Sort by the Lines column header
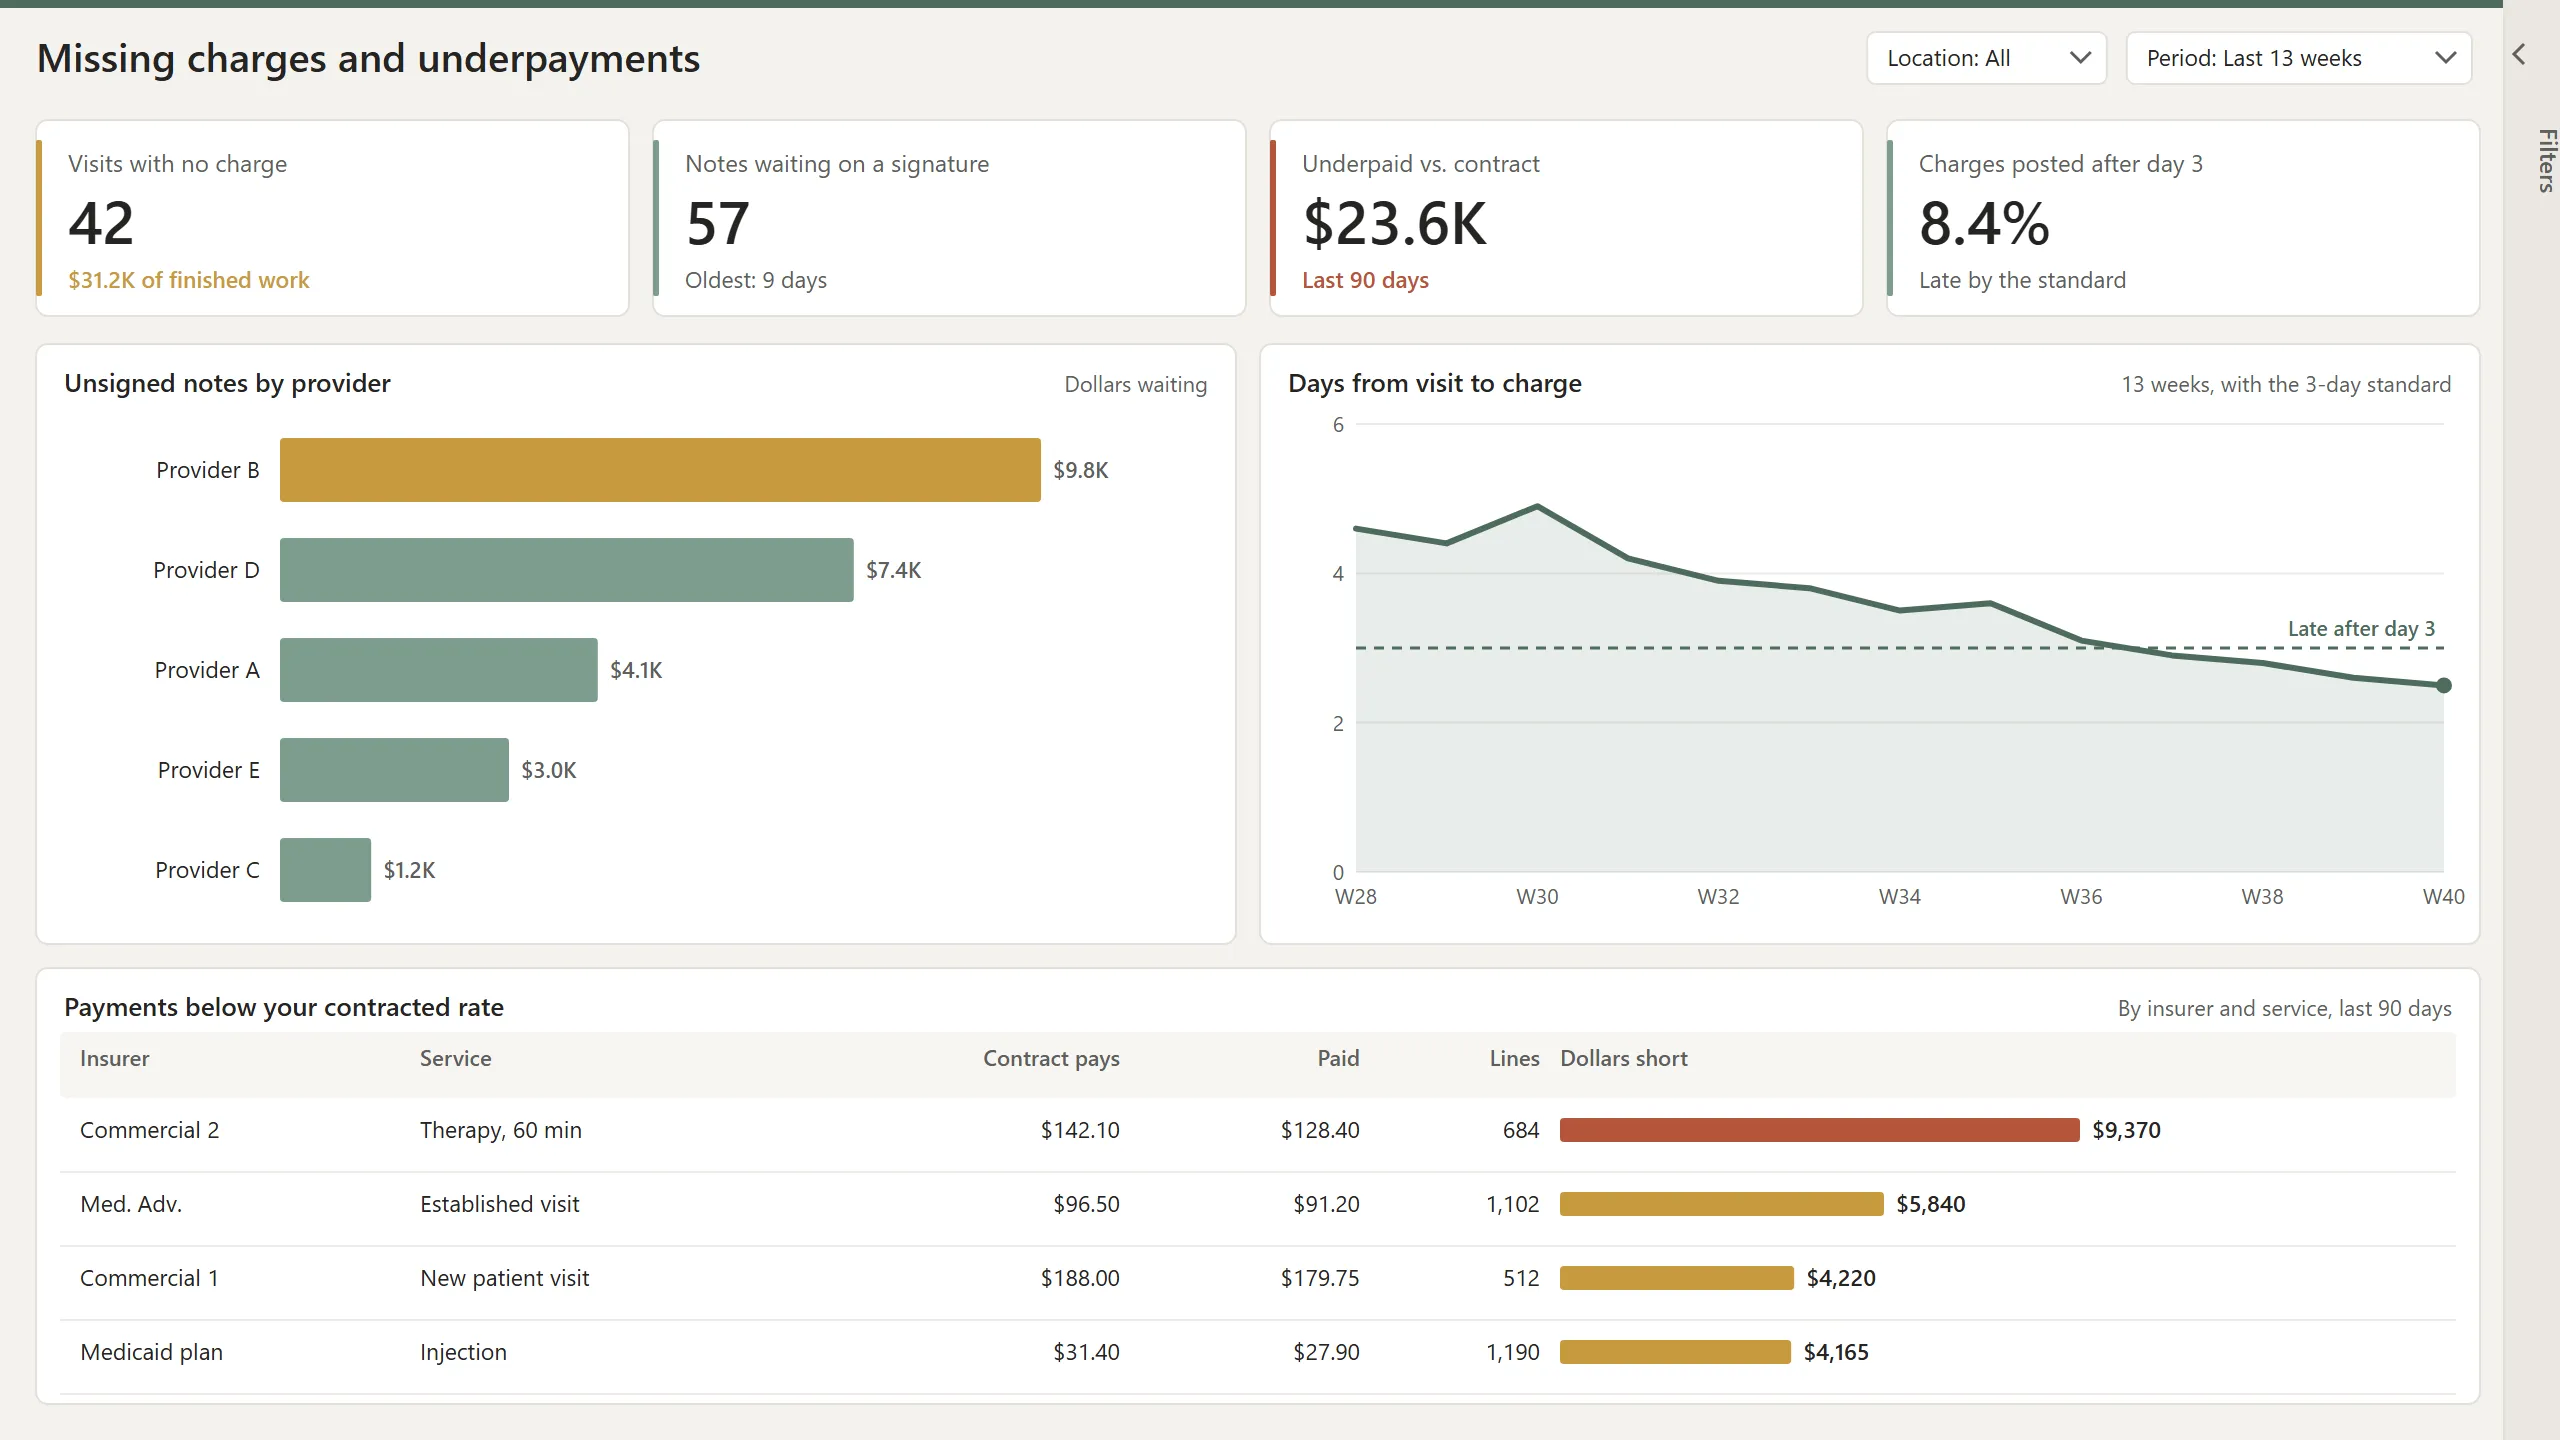 [1514, 1058]
